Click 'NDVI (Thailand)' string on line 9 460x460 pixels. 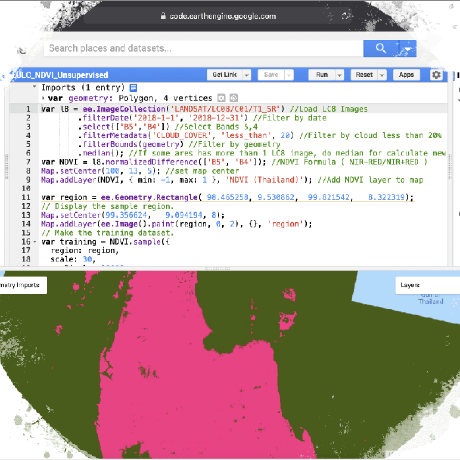point(263,180)
